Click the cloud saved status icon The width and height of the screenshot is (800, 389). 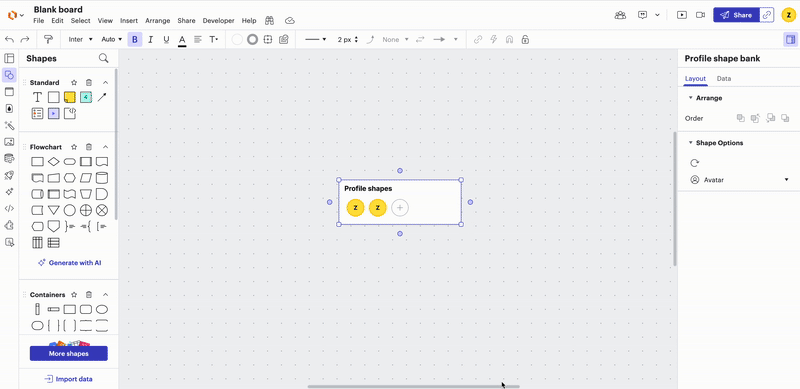290,21
